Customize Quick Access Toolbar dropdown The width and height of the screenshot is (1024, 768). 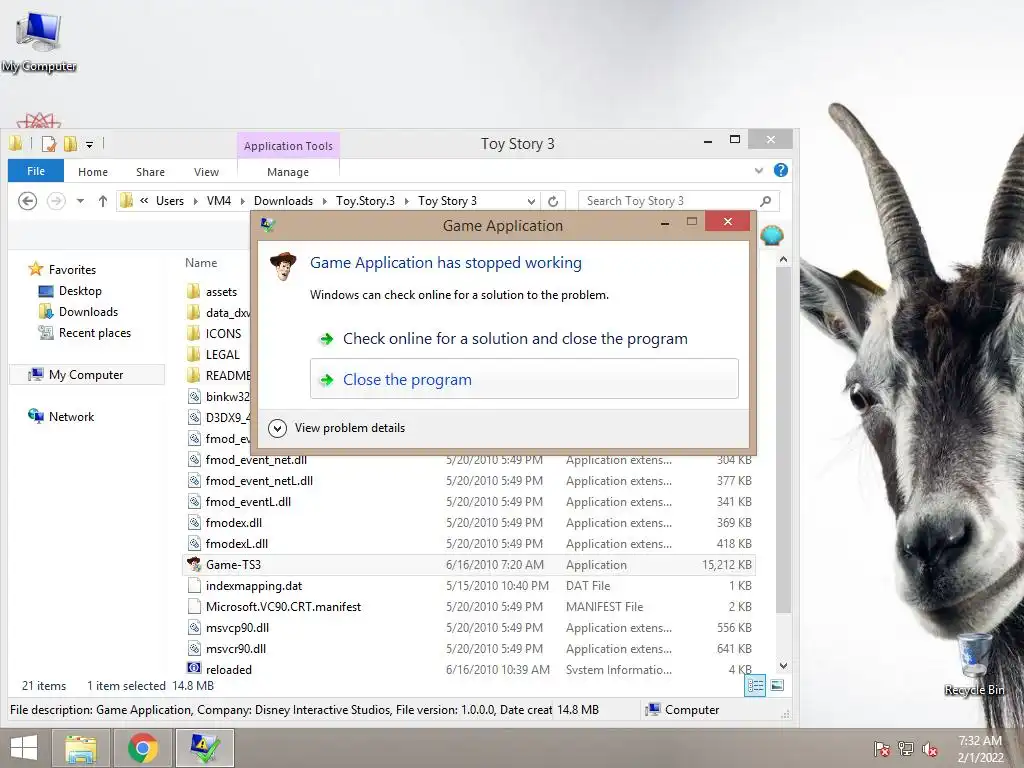coord(89,144)
